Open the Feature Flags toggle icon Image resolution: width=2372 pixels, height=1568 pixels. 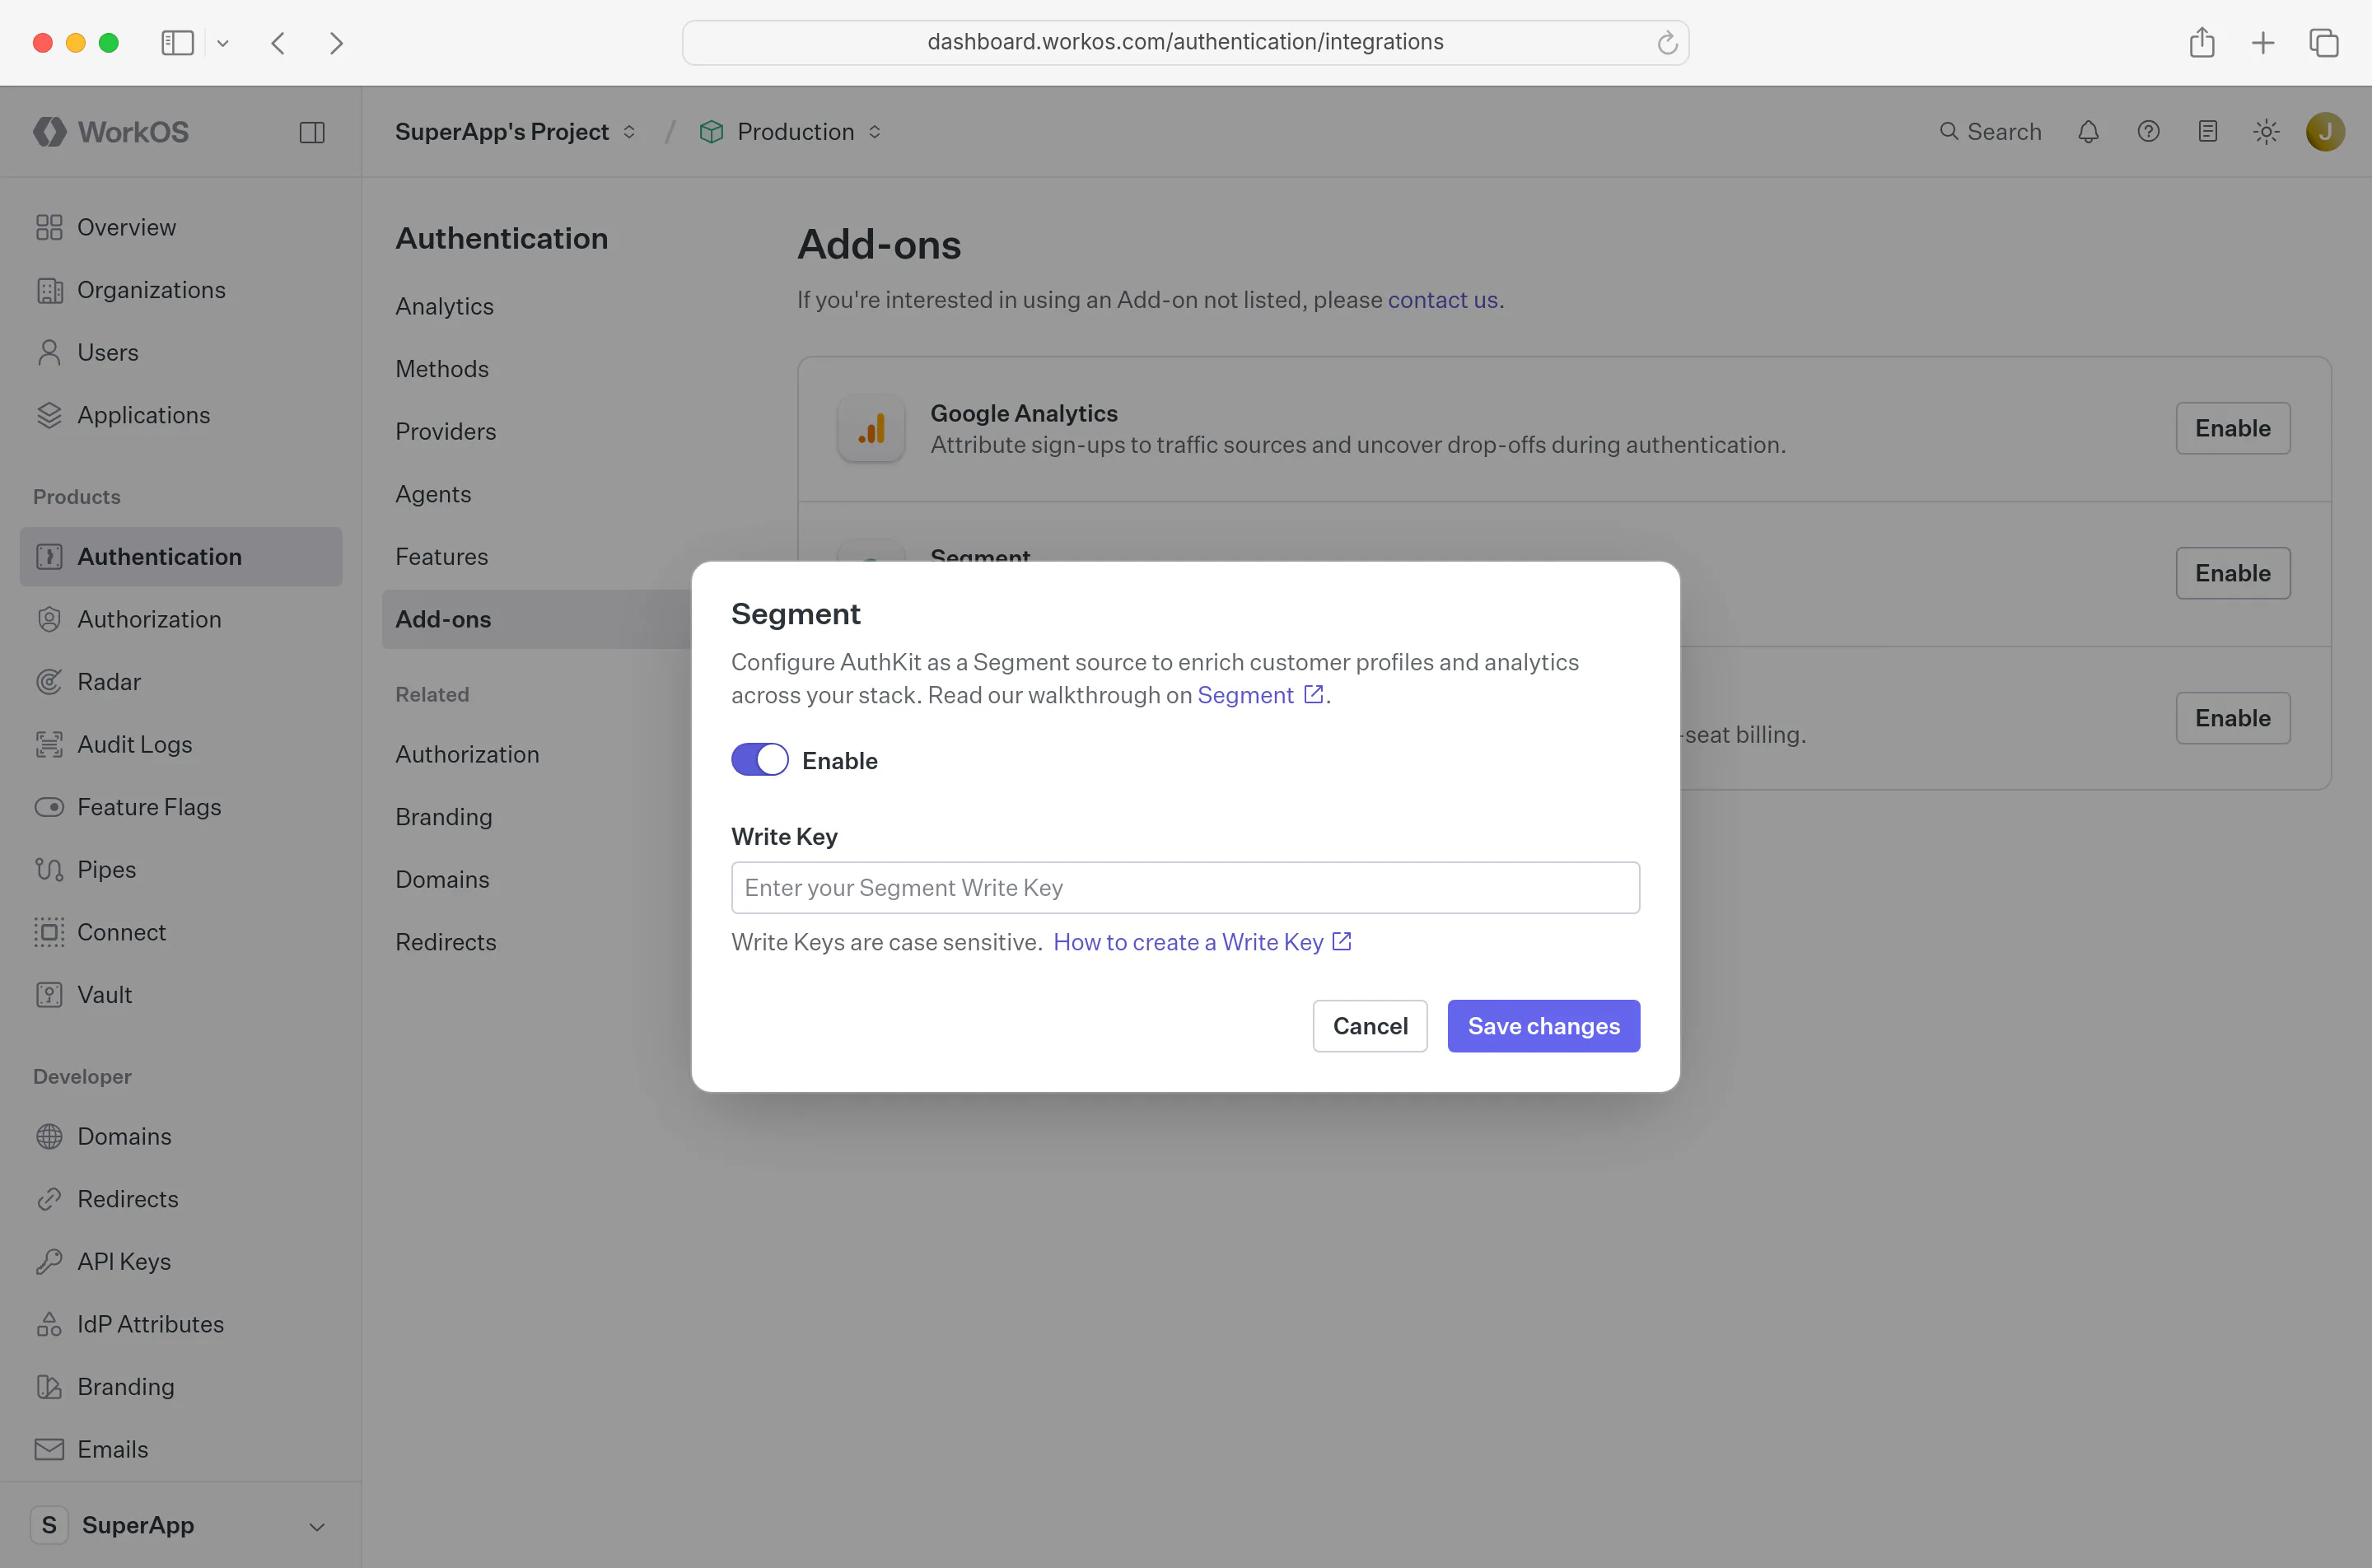click(49, 807)
